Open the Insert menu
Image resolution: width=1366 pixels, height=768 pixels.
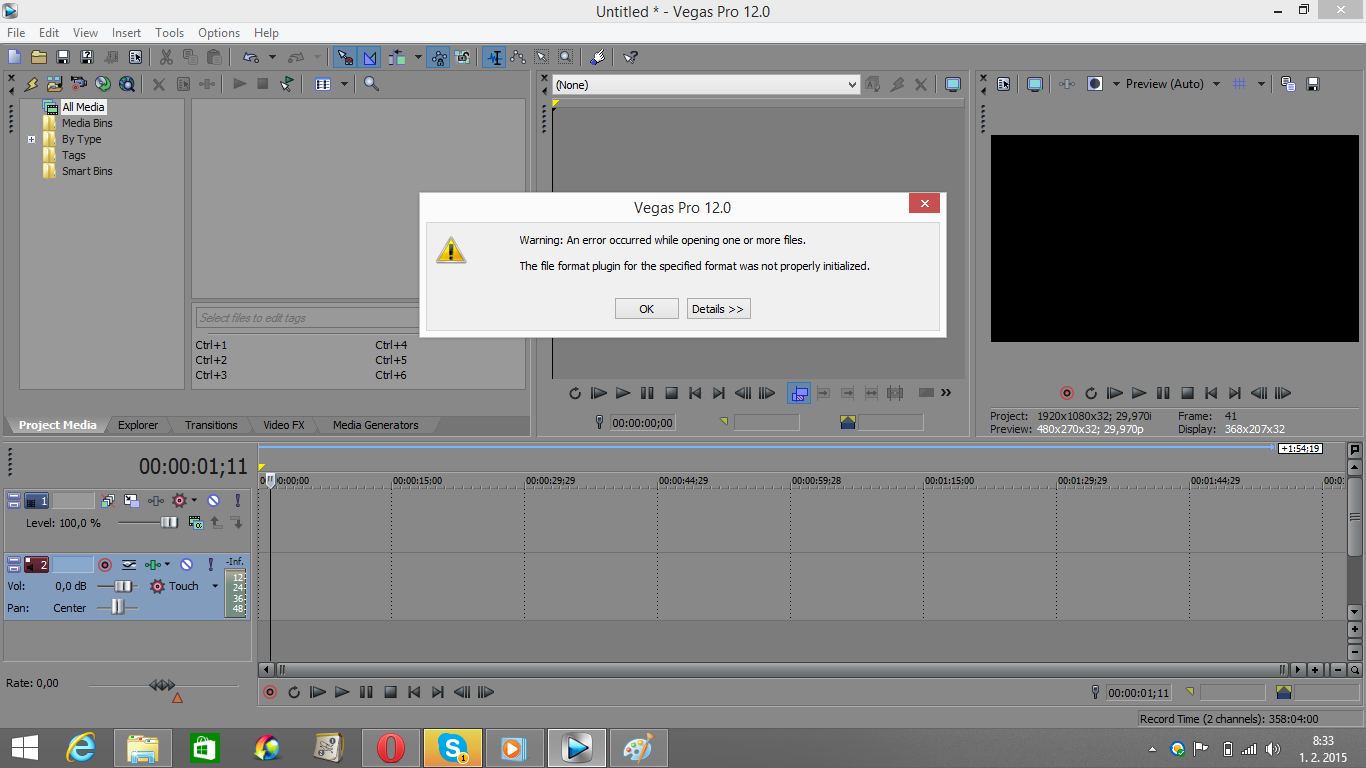click(126, 33)
